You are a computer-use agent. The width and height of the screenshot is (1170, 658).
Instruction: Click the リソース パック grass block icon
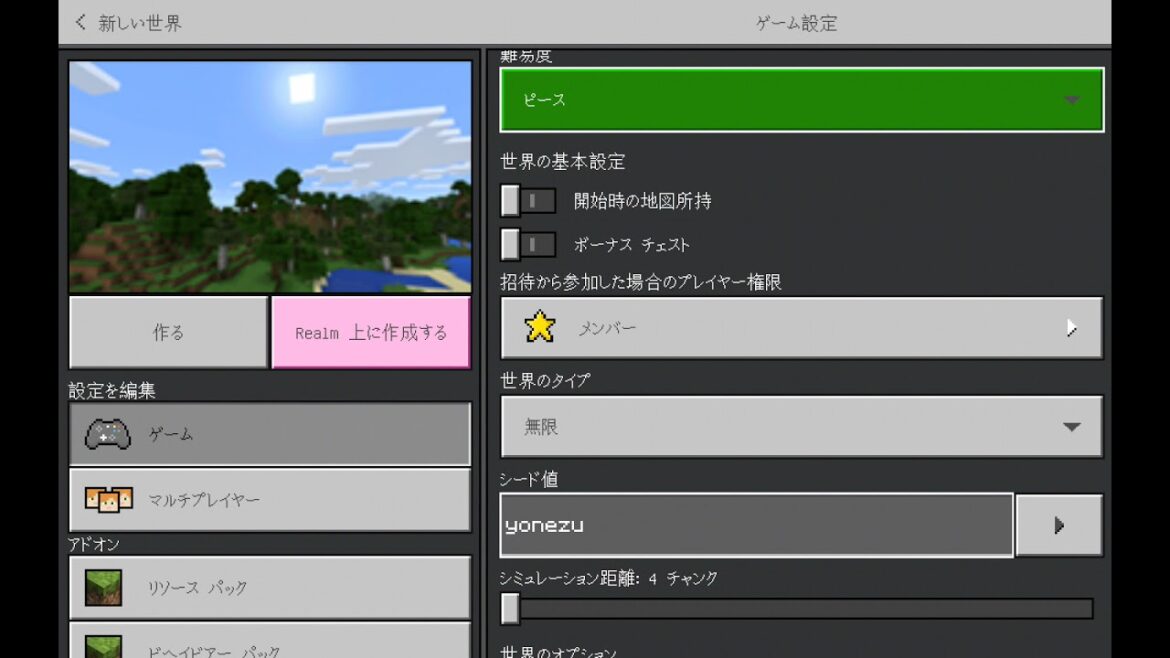[x=104, y=588]
